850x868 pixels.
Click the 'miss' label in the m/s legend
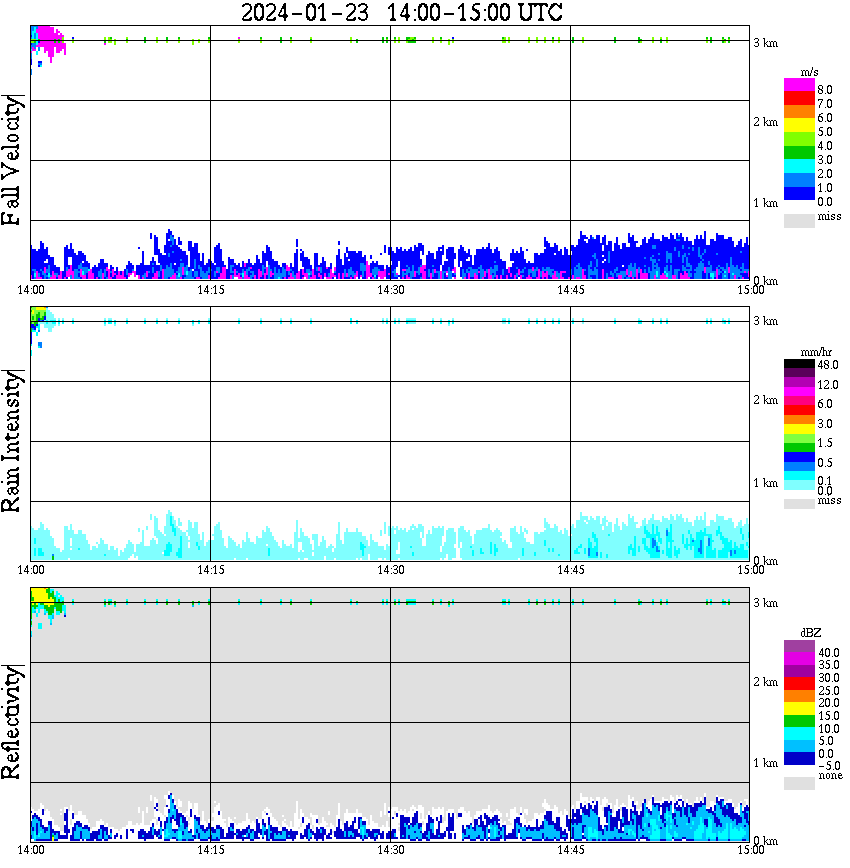click(x=829, y=216)
